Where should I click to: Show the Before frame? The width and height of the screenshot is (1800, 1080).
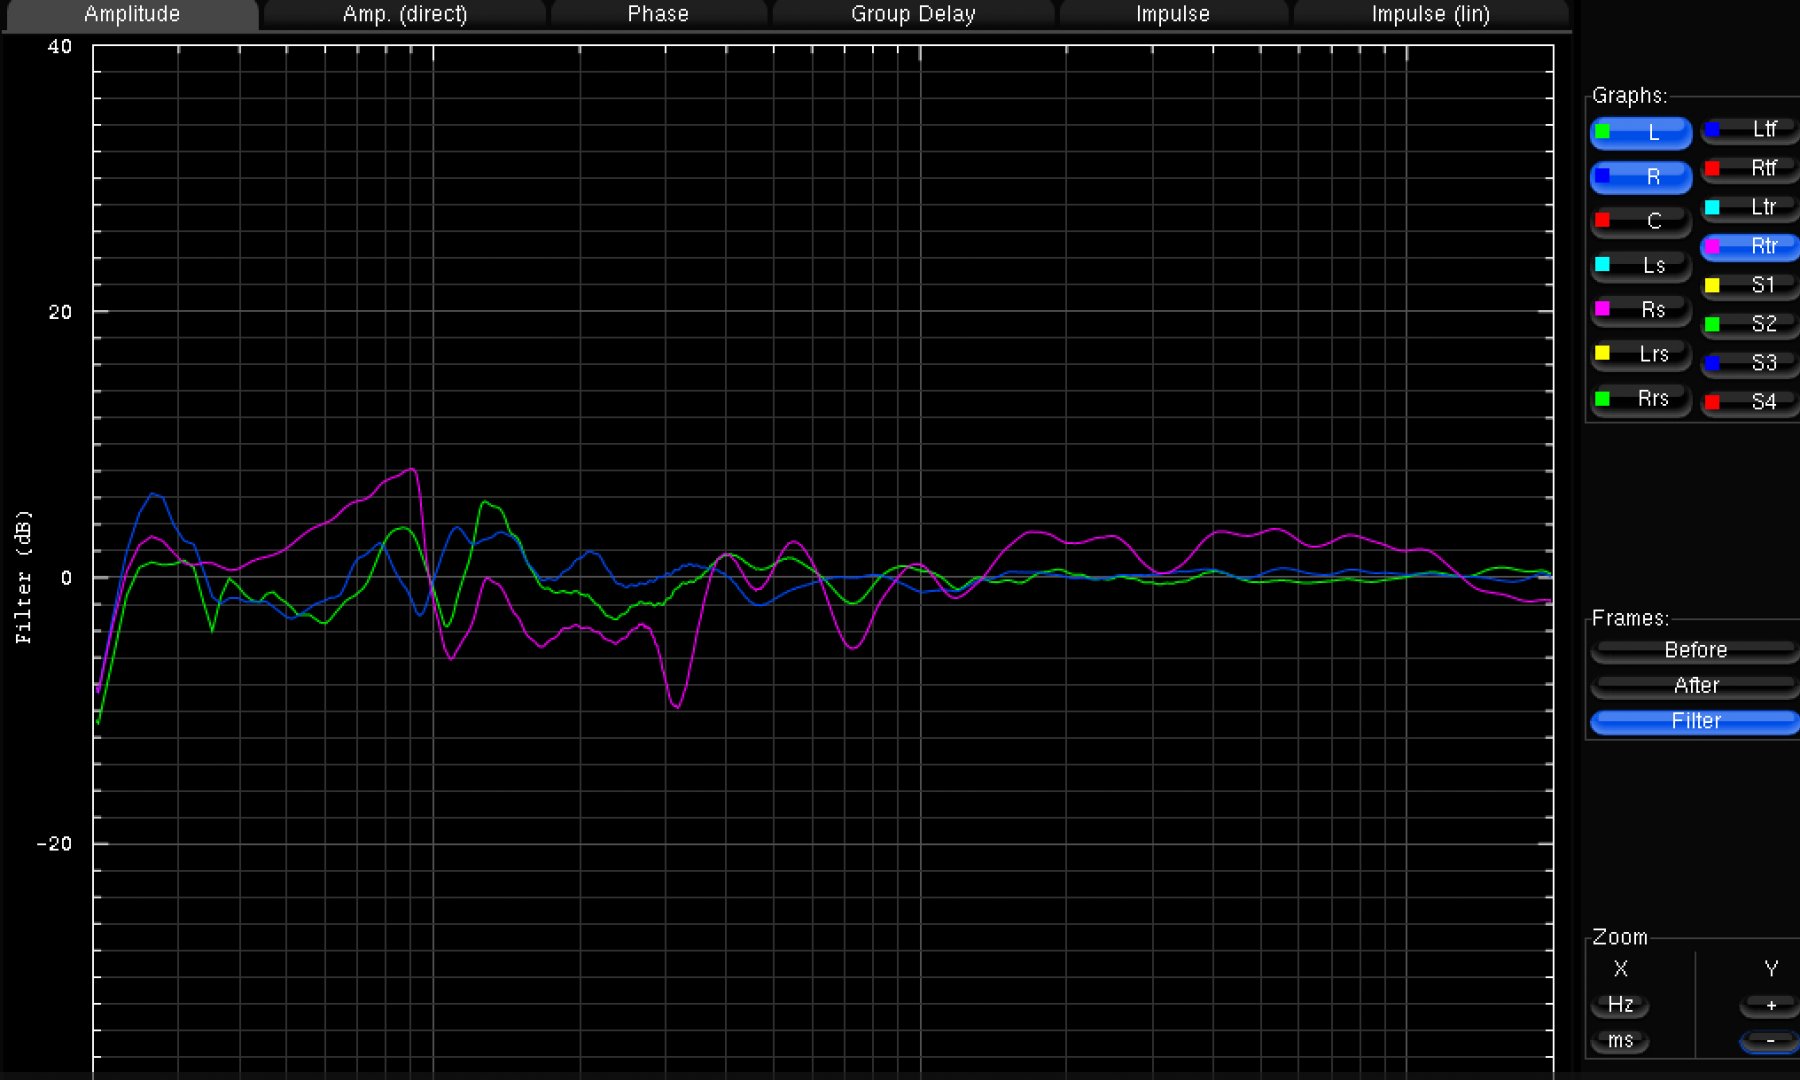[x=1695, y=650]
